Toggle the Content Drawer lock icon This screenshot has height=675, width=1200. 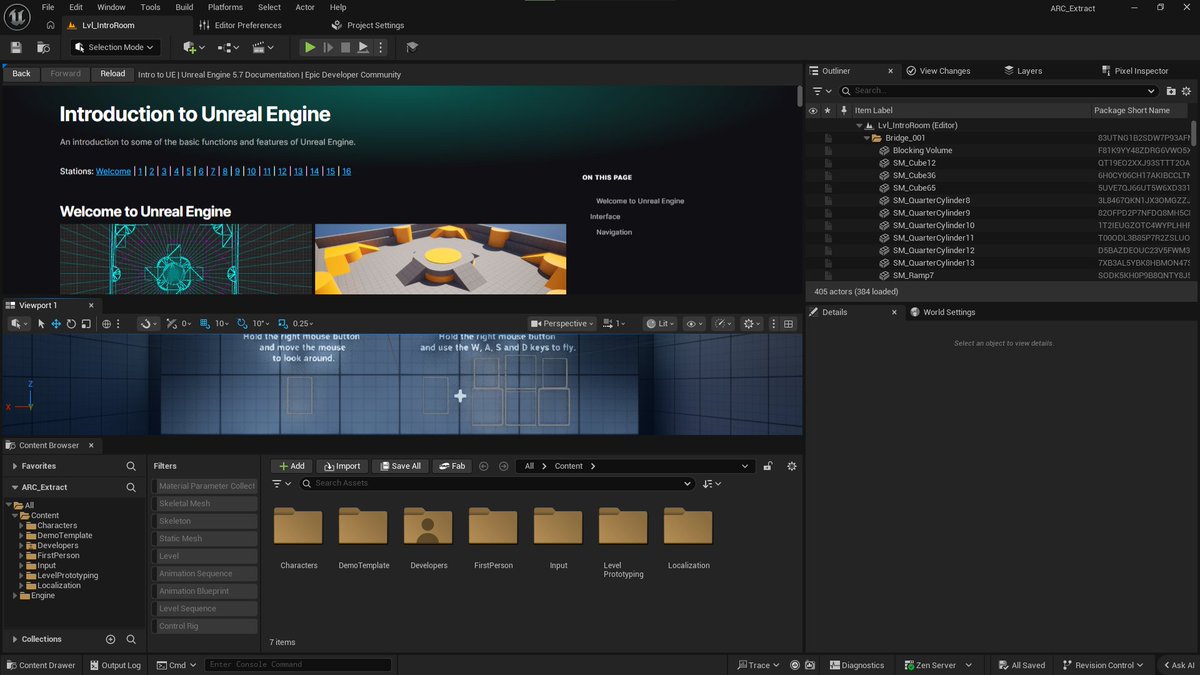(x=767, y=465)
